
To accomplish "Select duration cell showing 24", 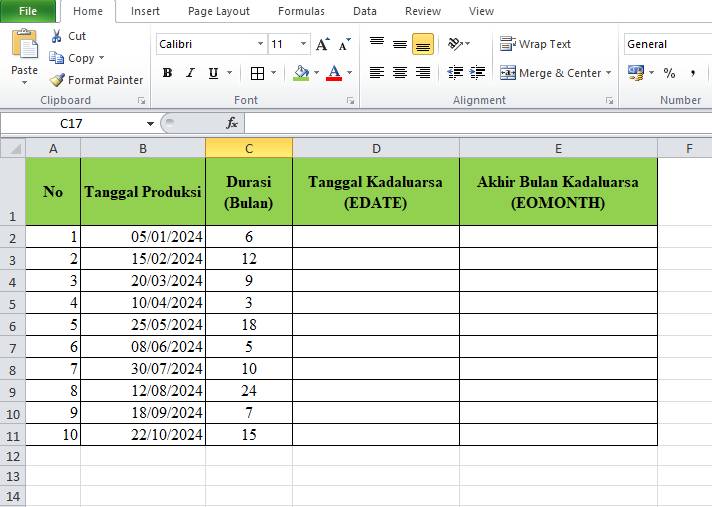I will point(249,390).
